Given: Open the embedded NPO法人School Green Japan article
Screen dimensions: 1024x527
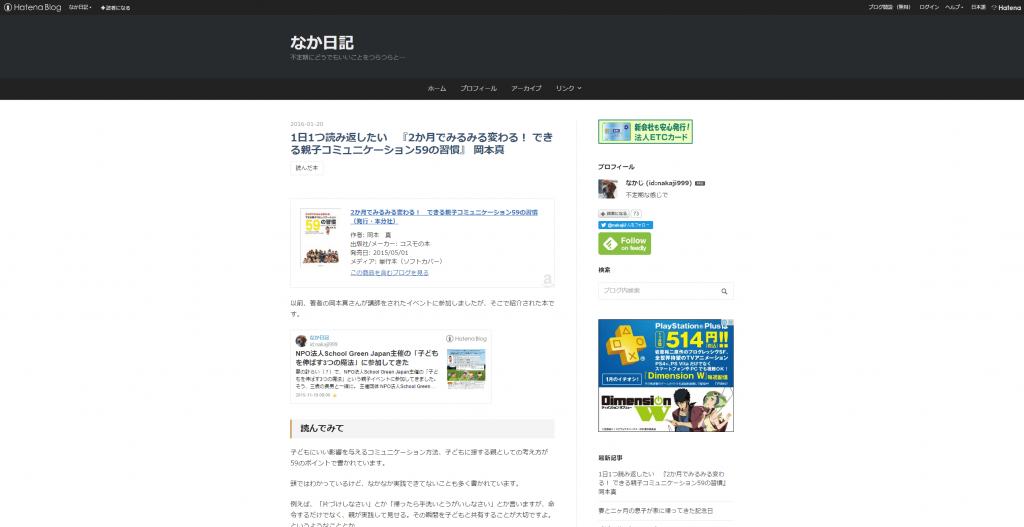Looking at the screenshot, I should click(x=367, y=357).
